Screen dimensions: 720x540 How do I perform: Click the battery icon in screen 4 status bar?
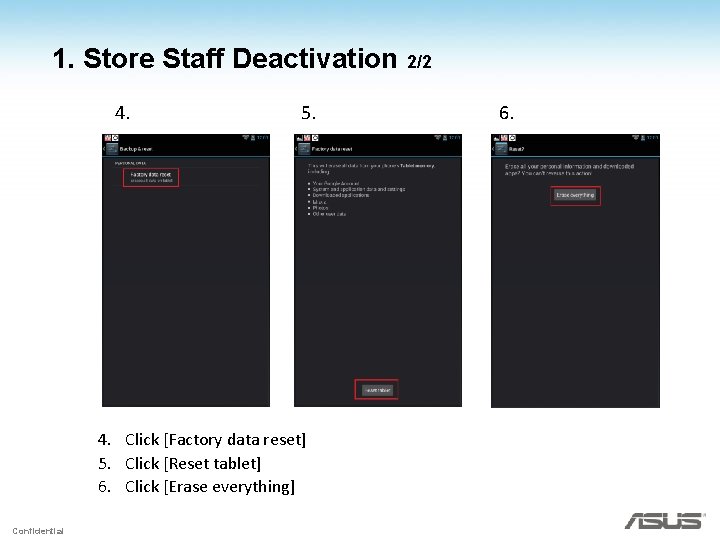point(253,138)
